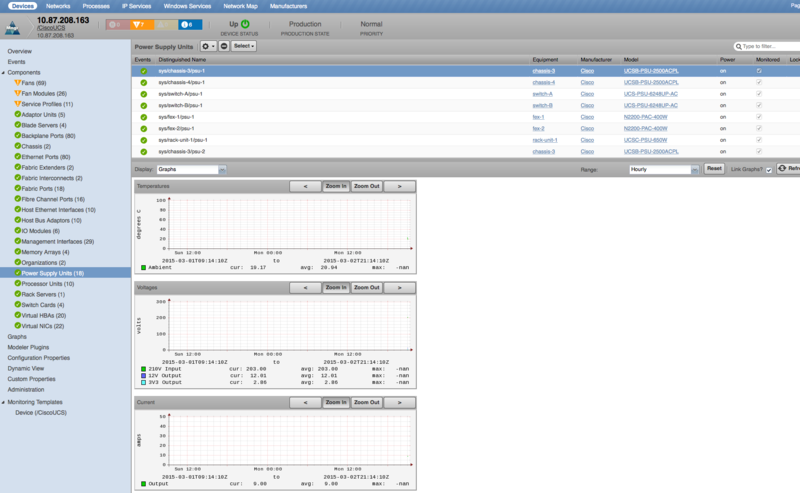Pan Current graph forward with > button
The image size is (800, 493).
pyautogui.click(x=399, y=403)
